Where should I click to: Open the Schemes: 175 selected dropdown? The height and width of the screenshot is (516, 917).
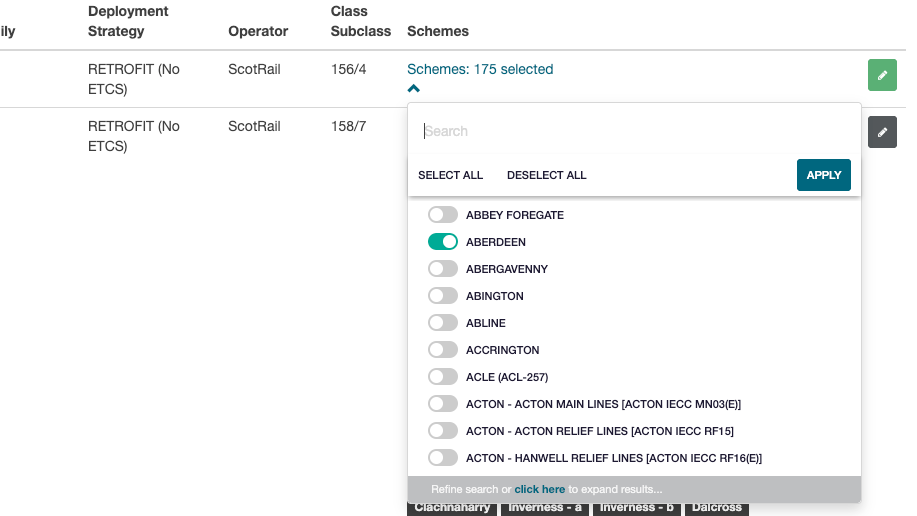click(479, 69)
